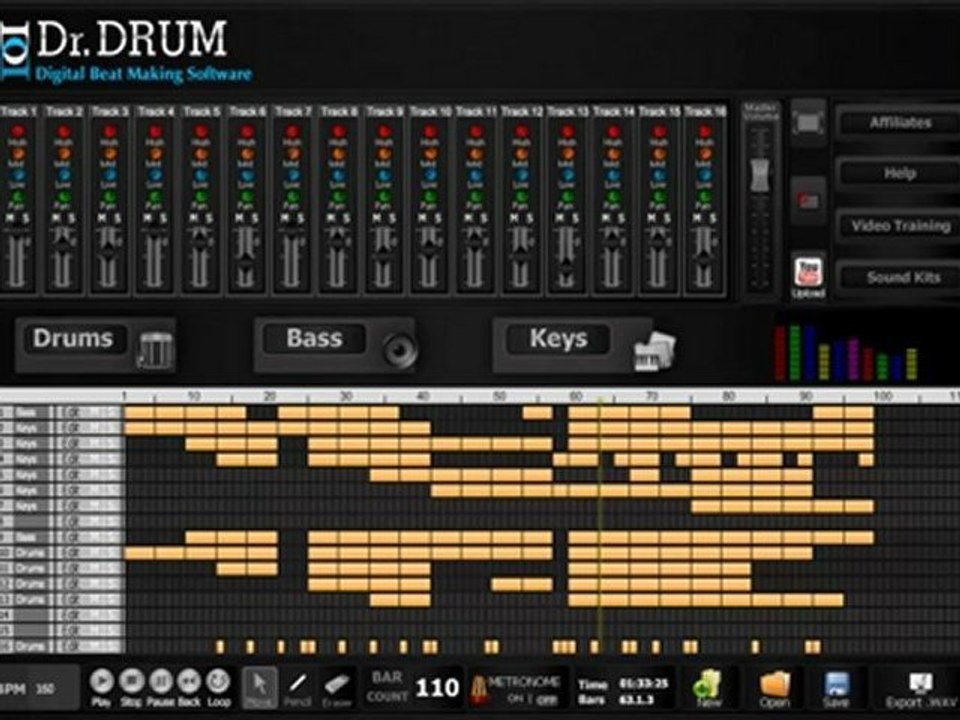Toggle the Loop playback button

tap(218, 681)
